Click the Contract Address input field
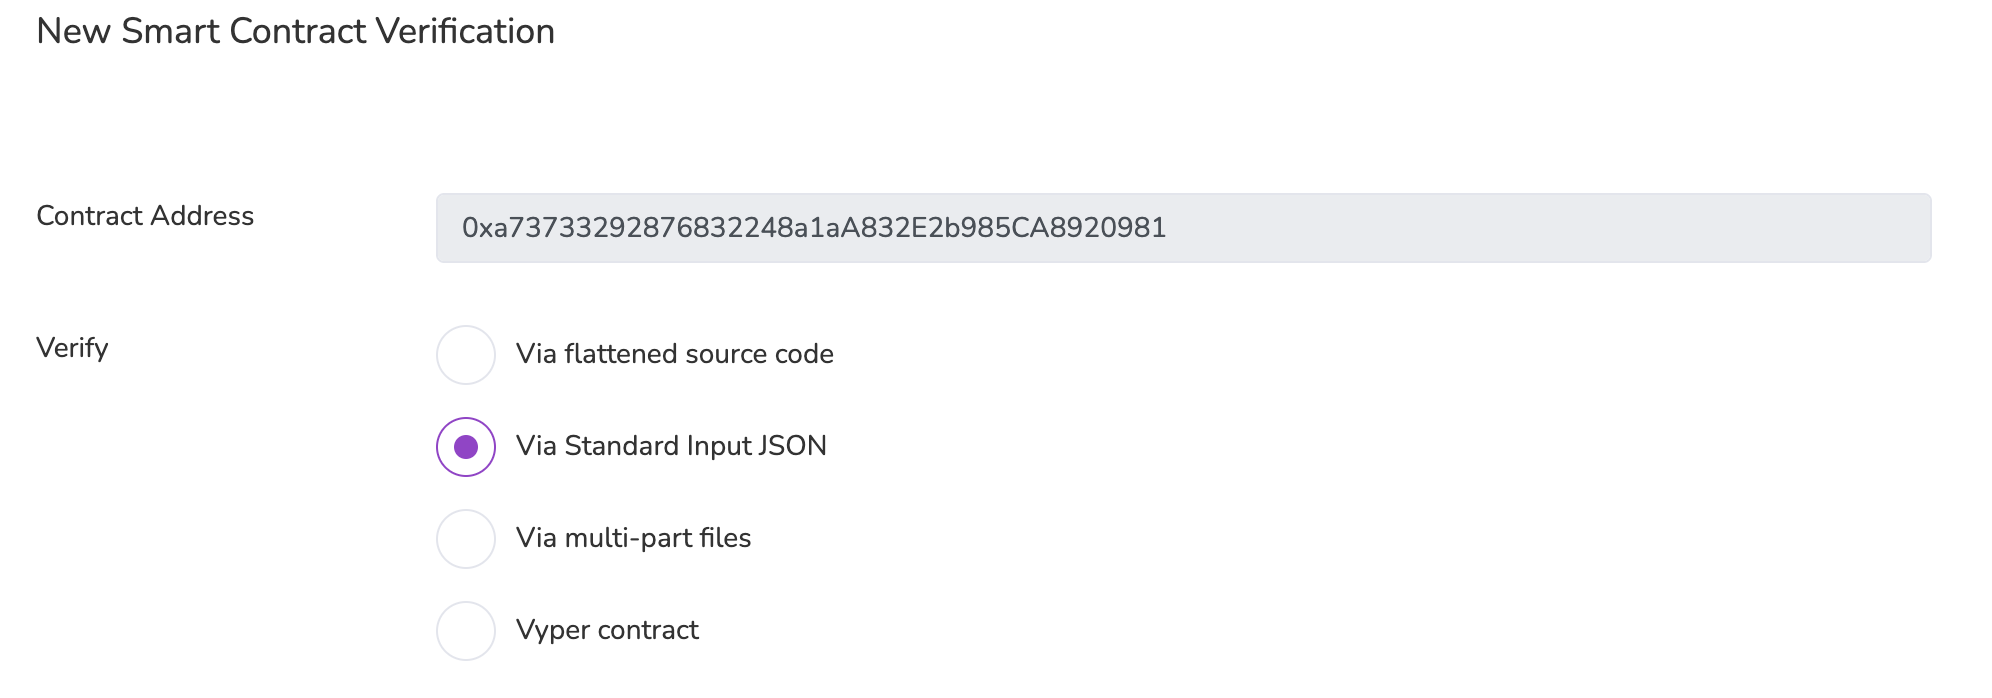The image size is (1992, 698). pos(1183,228)
